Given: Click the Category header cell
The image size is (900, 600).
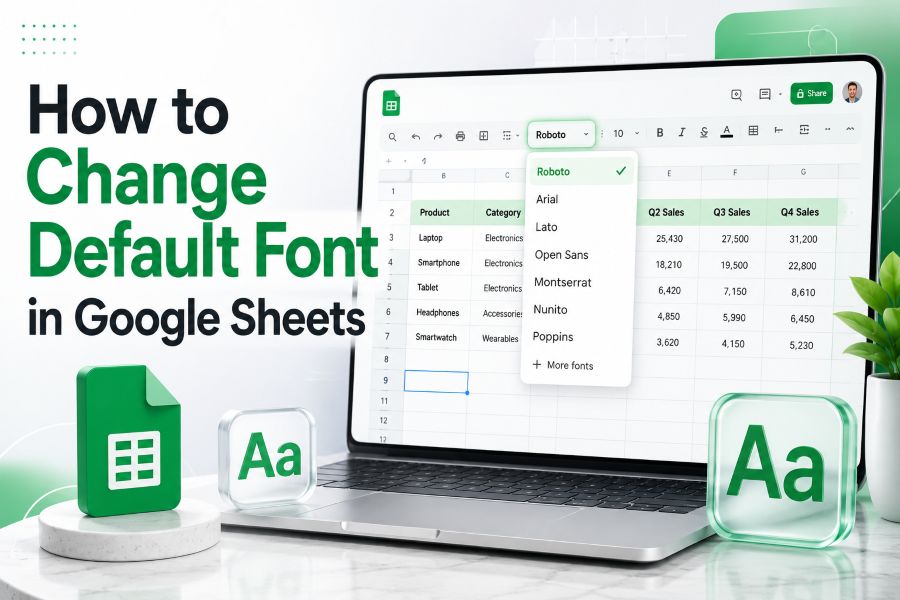Looking at the screenshot, I should click(501, 213).
